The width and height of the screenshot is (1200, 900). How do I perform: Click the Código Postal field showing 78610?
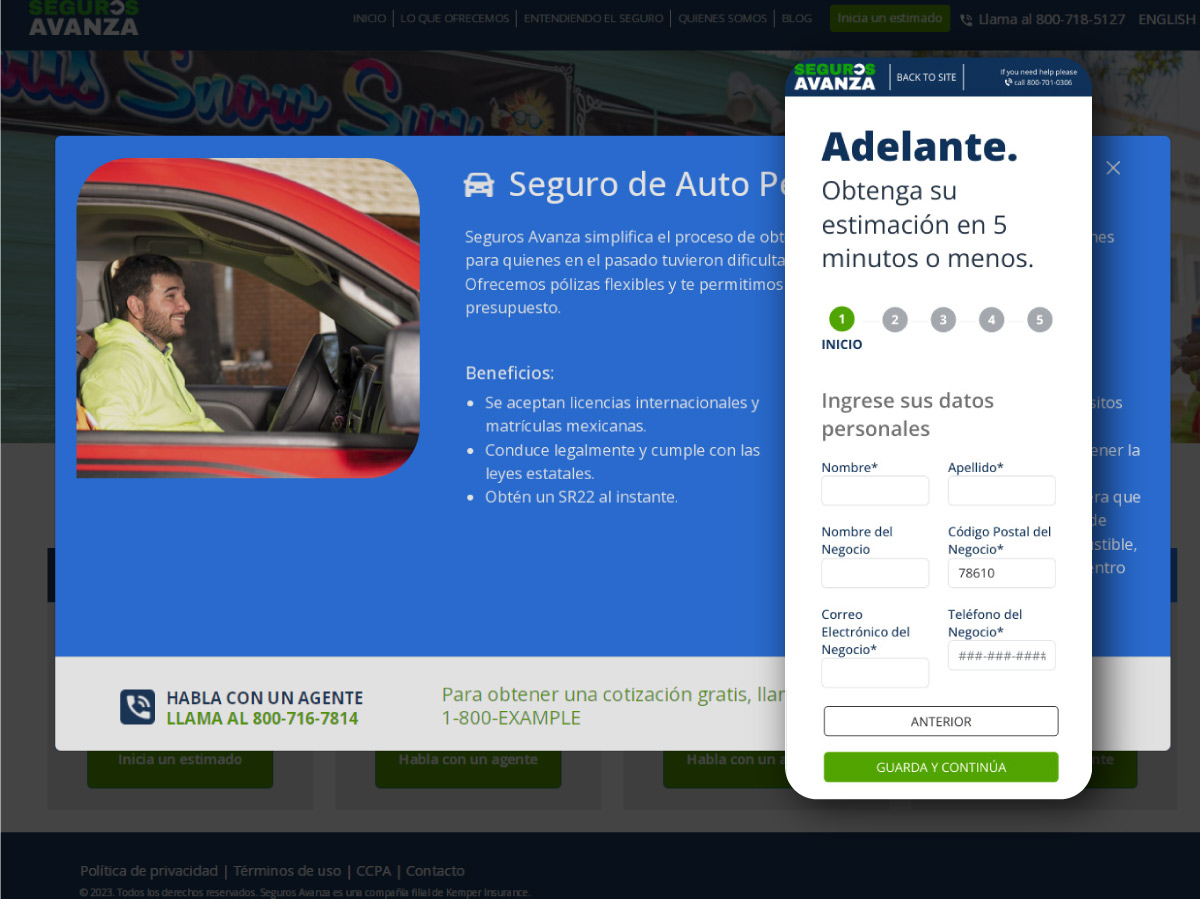pos(1001,573)
